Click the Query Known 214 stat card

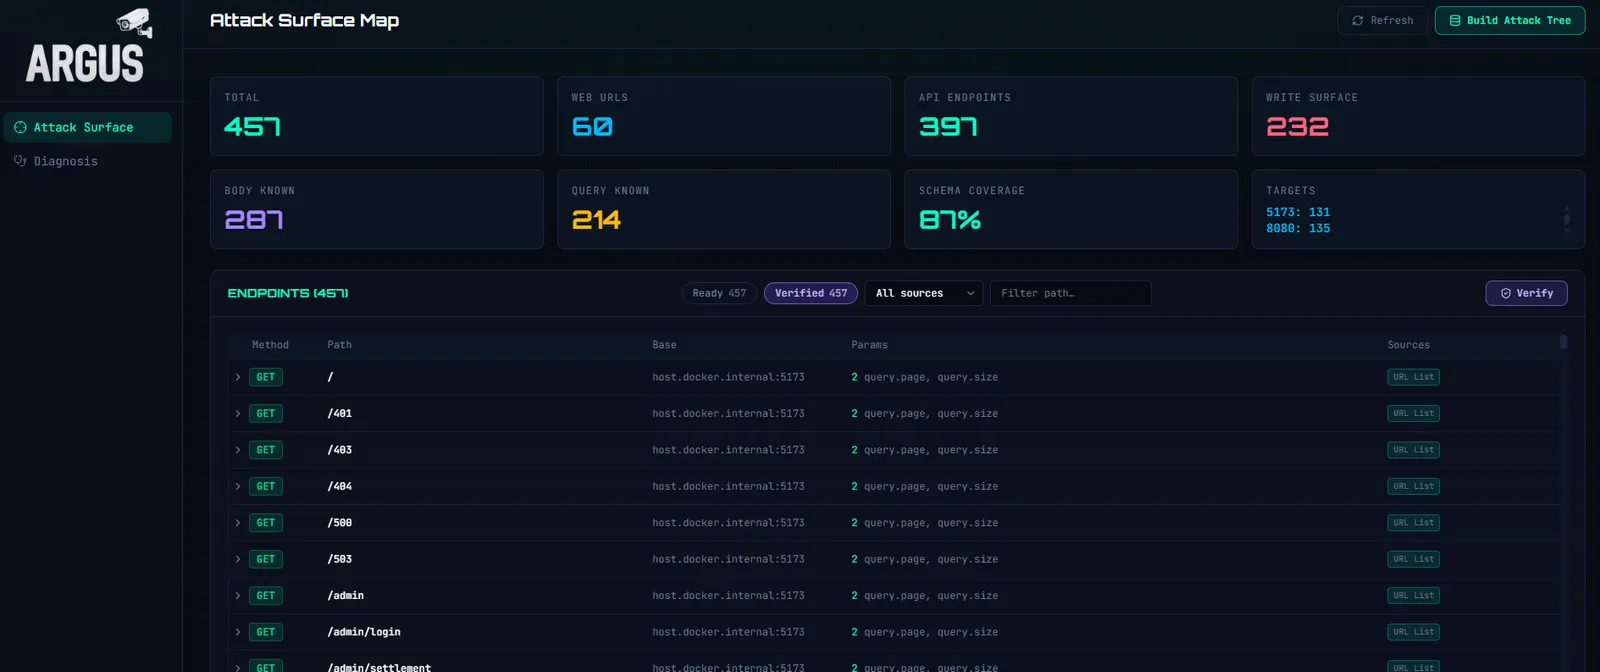click(x=724, y=209)
